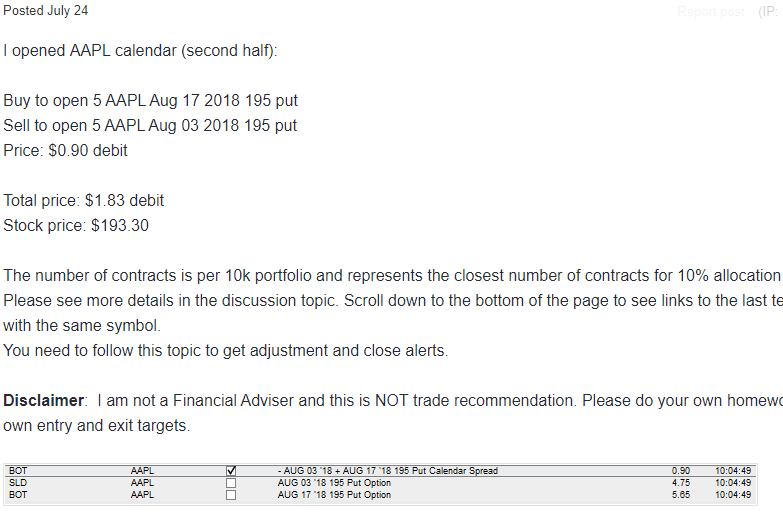Click the bold Disclaimer word
This screenshot has height=520, width=783.
(43, 401)
